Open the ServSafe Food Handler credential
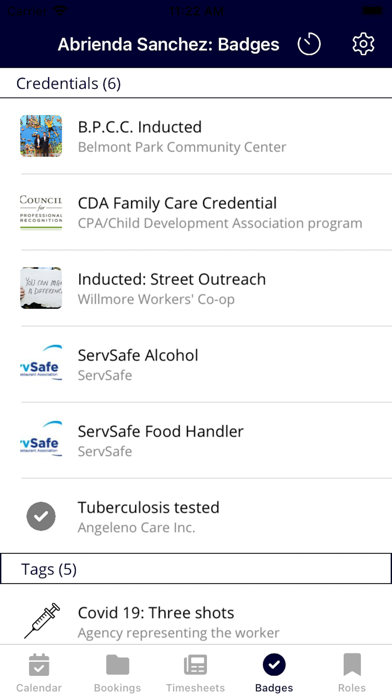This screenshot has width=392, height=696. click(196, 440)
